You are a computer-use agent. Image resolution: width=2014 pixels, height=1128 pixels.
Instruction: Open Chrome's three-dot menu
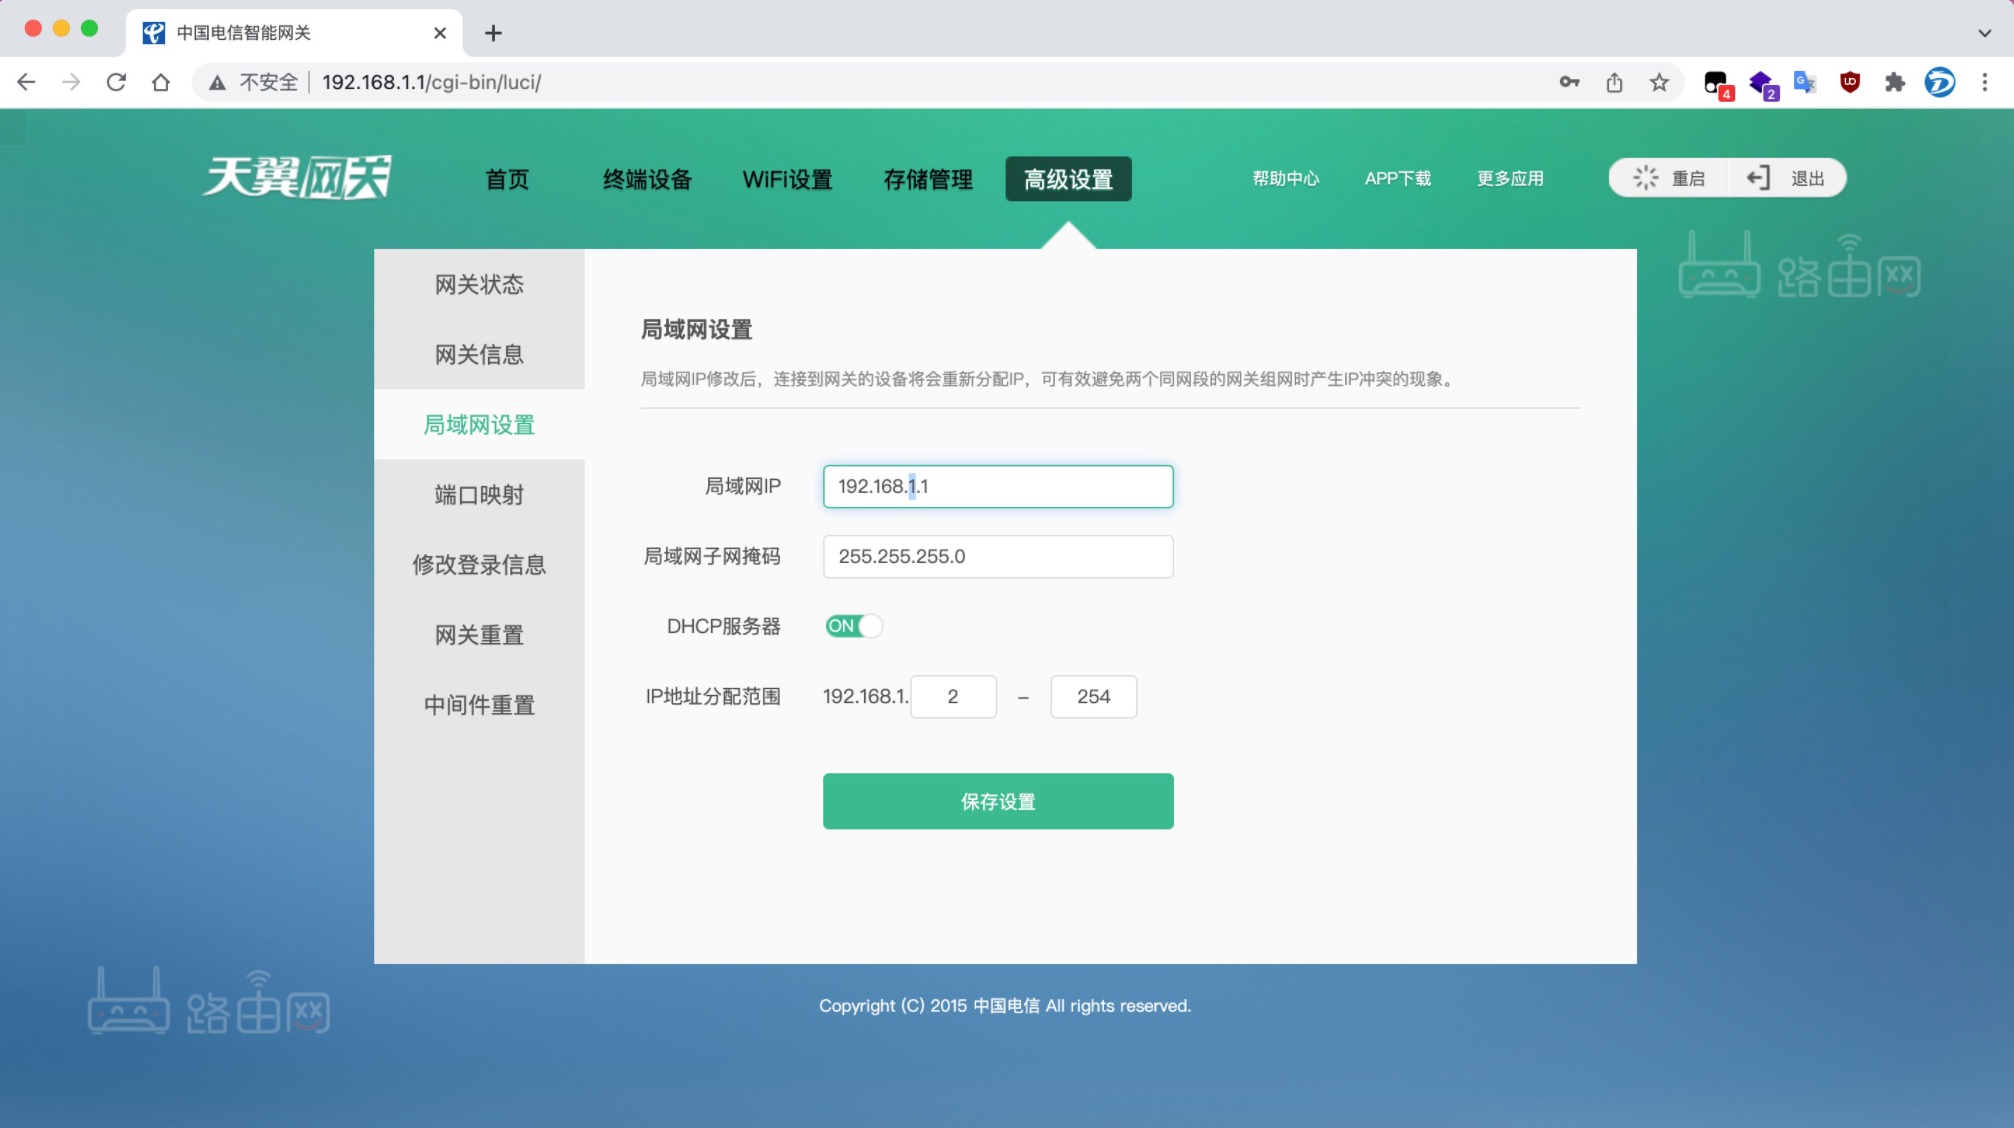[1985, 82]
